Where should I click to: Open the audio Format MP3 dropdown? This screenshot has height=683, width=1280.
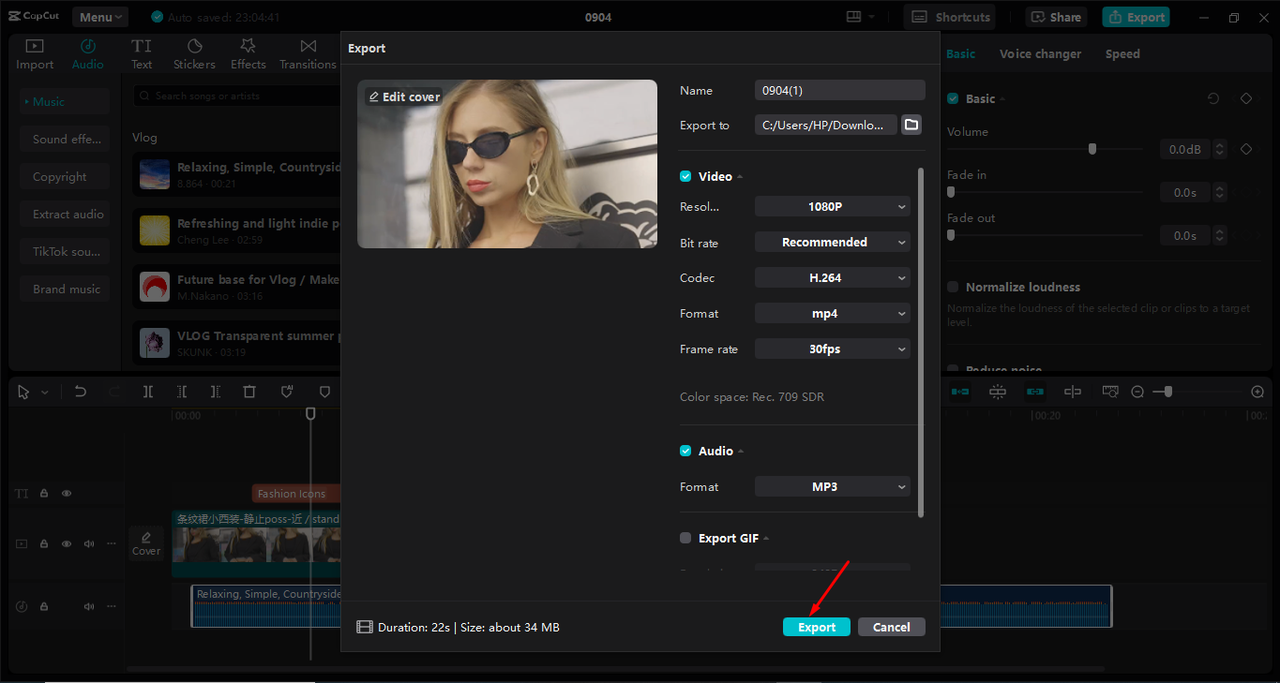coord(832,487)
